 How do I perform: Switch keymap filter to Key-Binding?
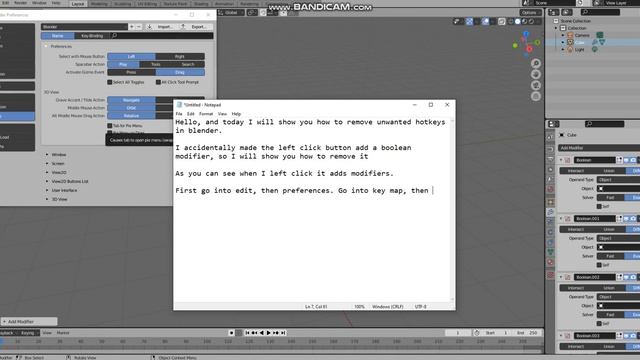point(92,36)
